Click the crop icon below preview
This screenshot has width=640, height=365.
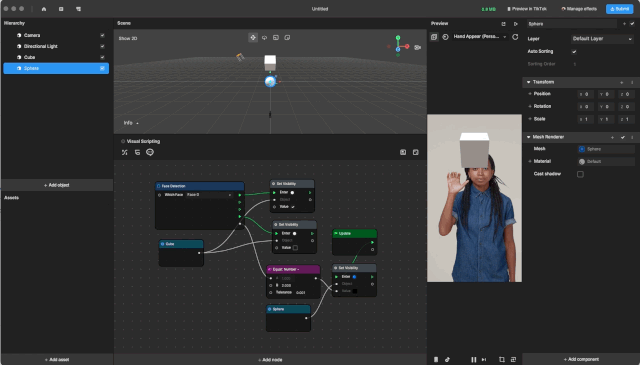(x=502, y=359)
